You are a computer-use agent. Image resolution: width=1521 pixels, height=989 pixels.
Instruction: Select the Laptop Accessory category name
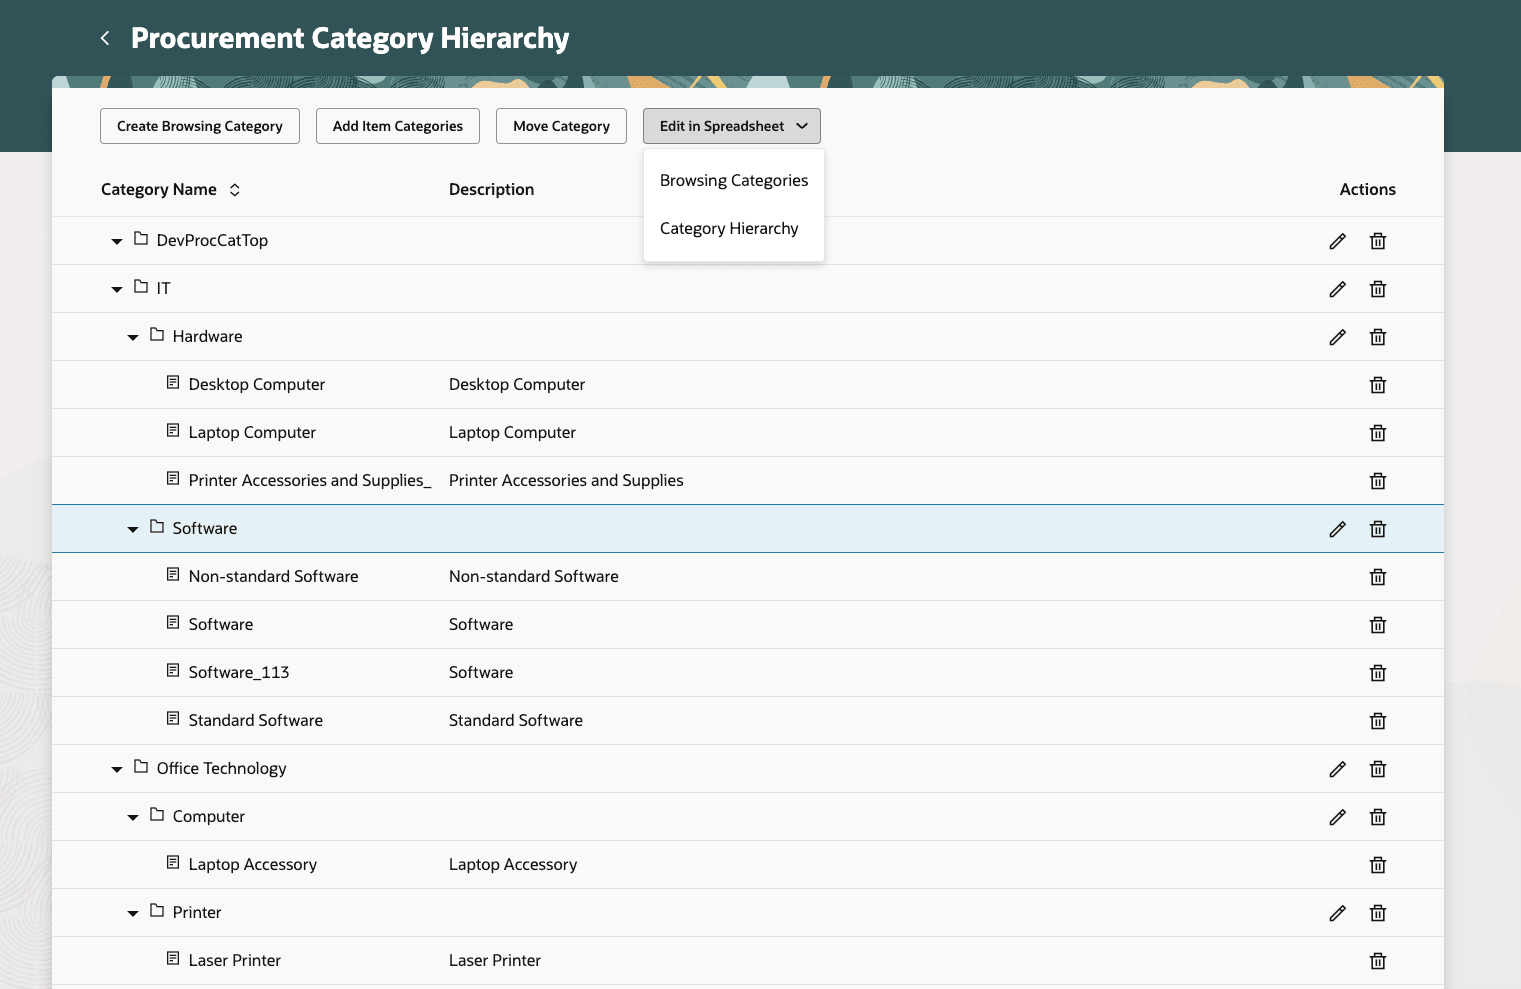pos(253,864)
